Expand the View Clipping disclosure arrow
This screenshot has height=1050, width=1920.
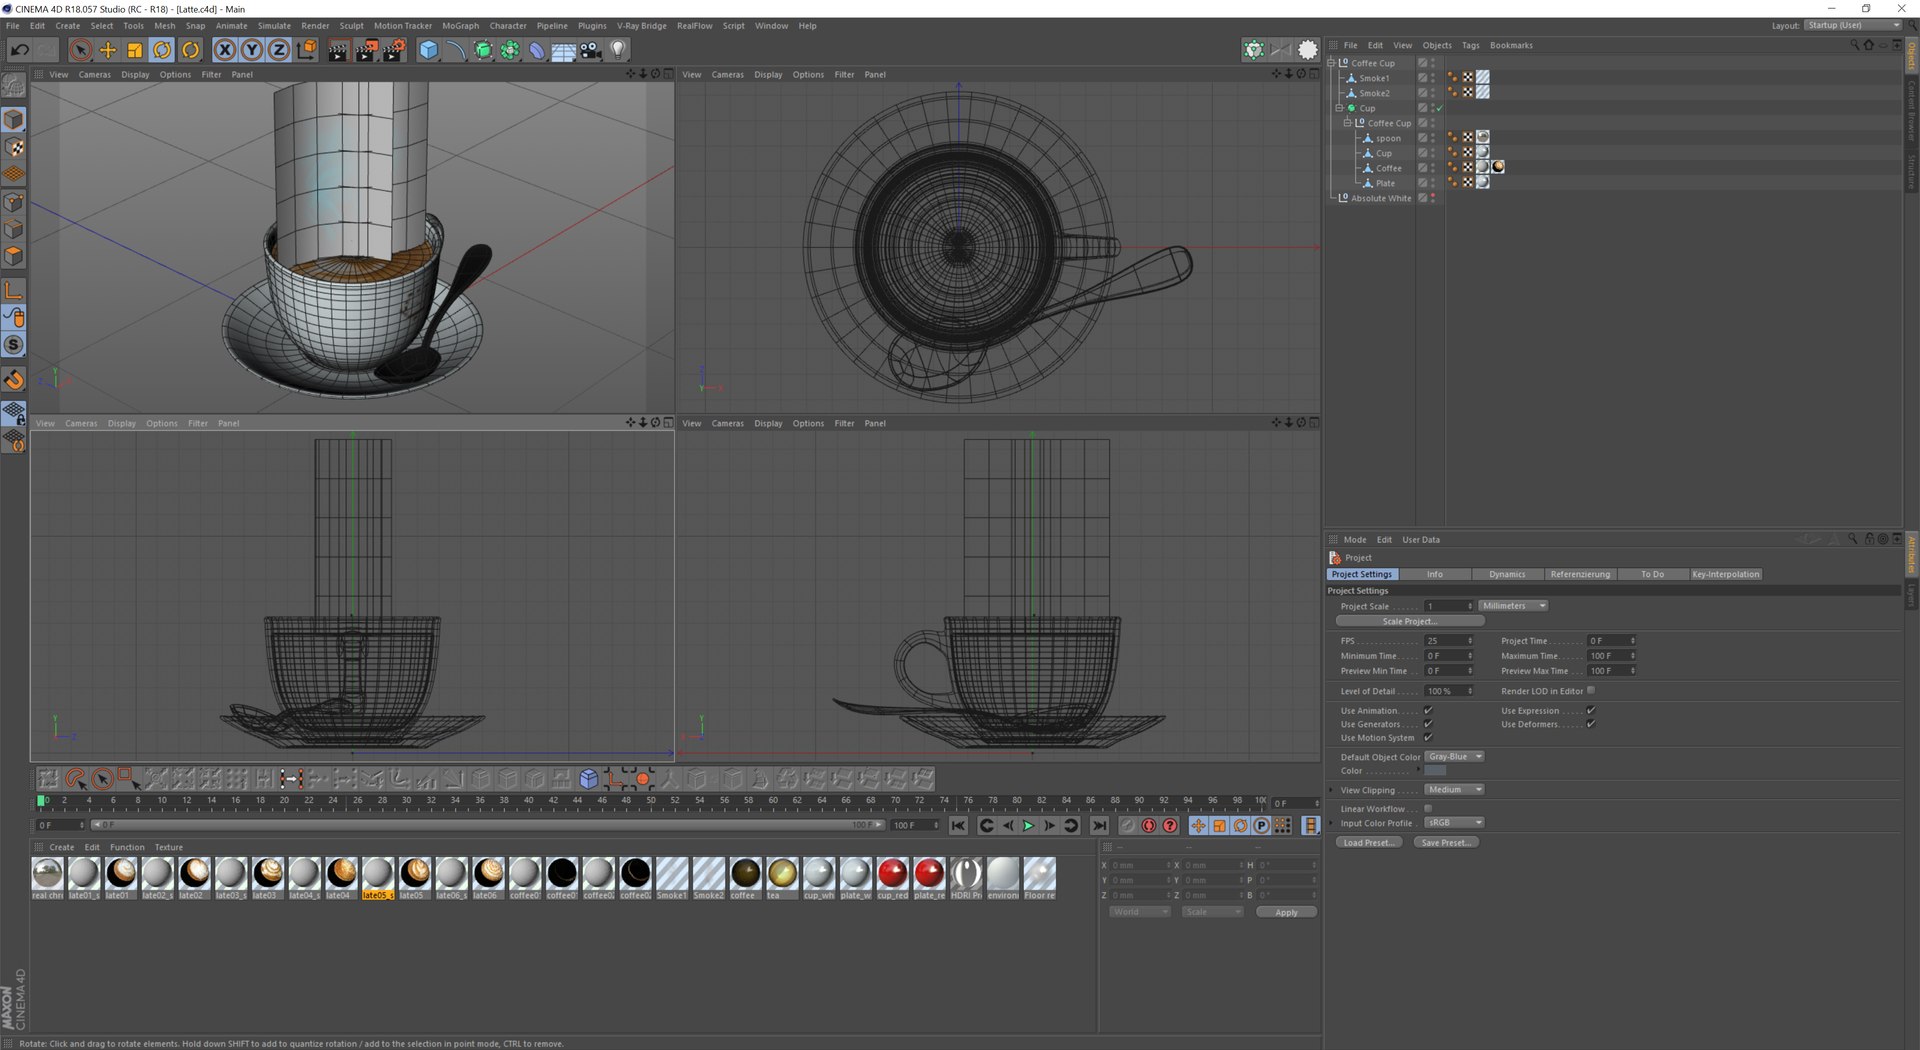click(1332, 790)
